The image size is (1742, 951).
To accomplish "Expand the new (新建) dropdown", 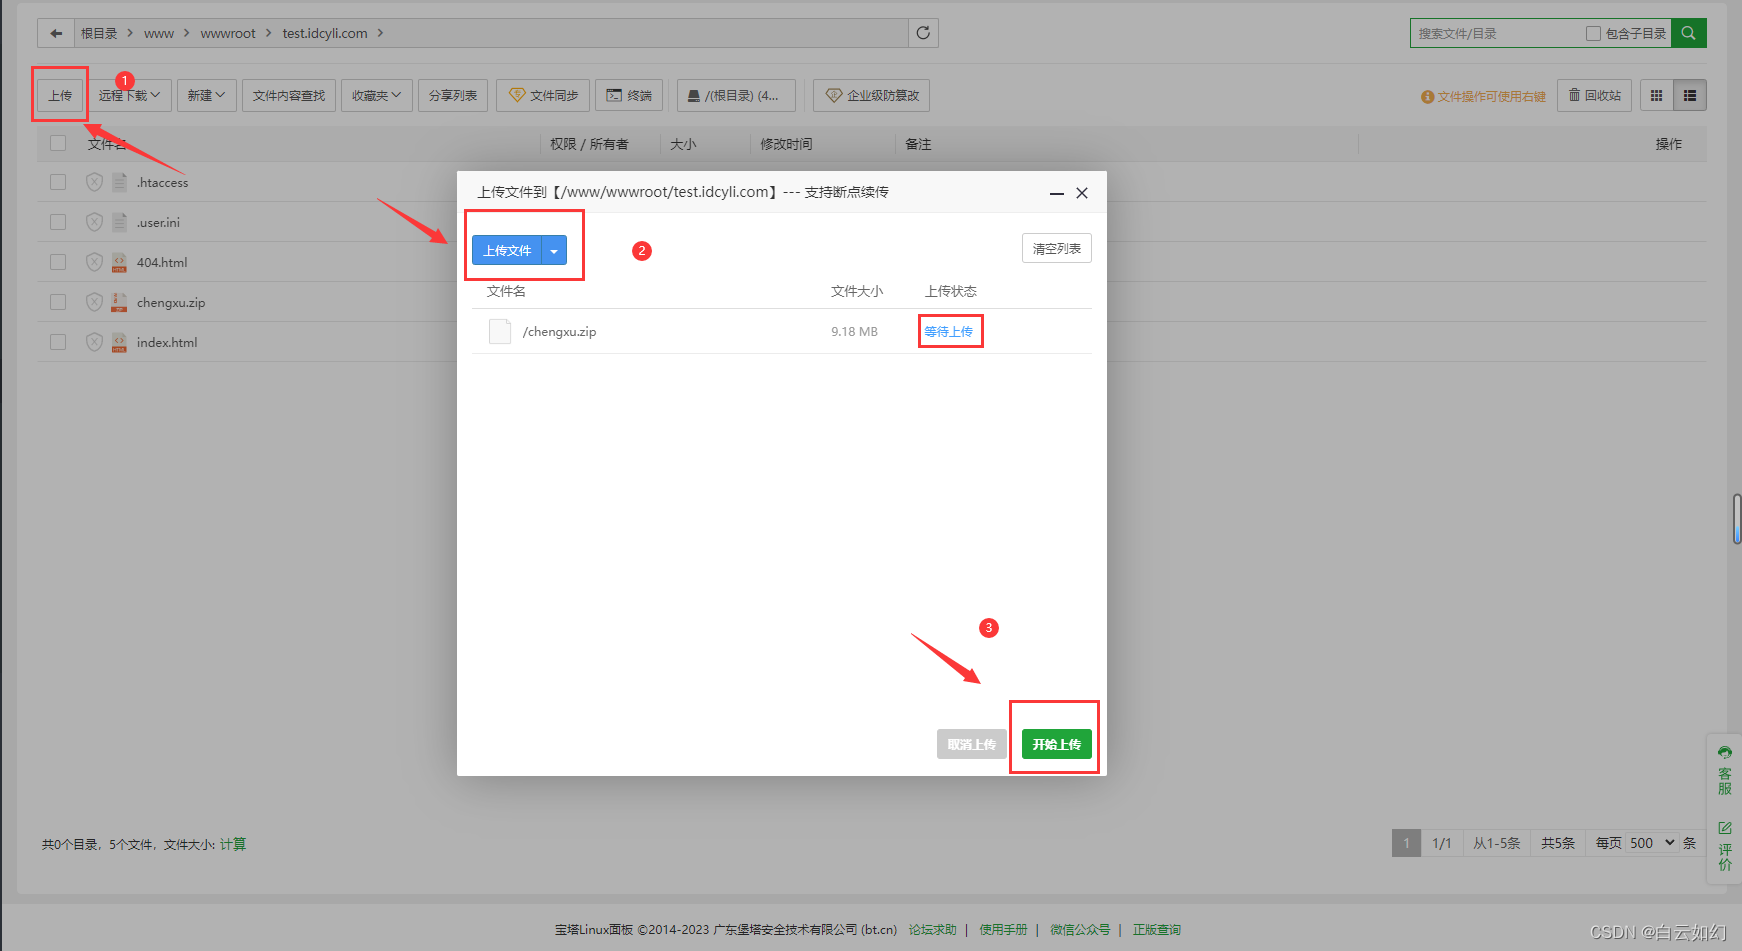I will point(207,95).
